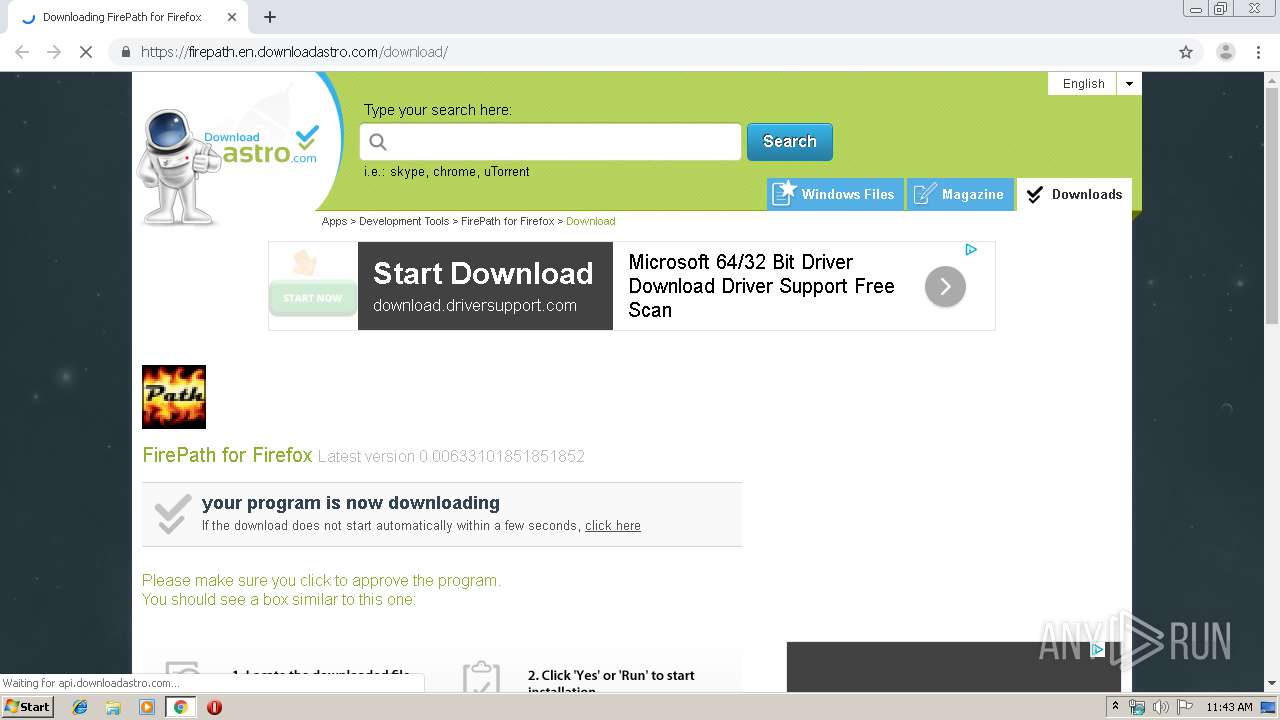Click the network tray icon
This screenshot has width=1280, height=720.
tap(1137, 707)
